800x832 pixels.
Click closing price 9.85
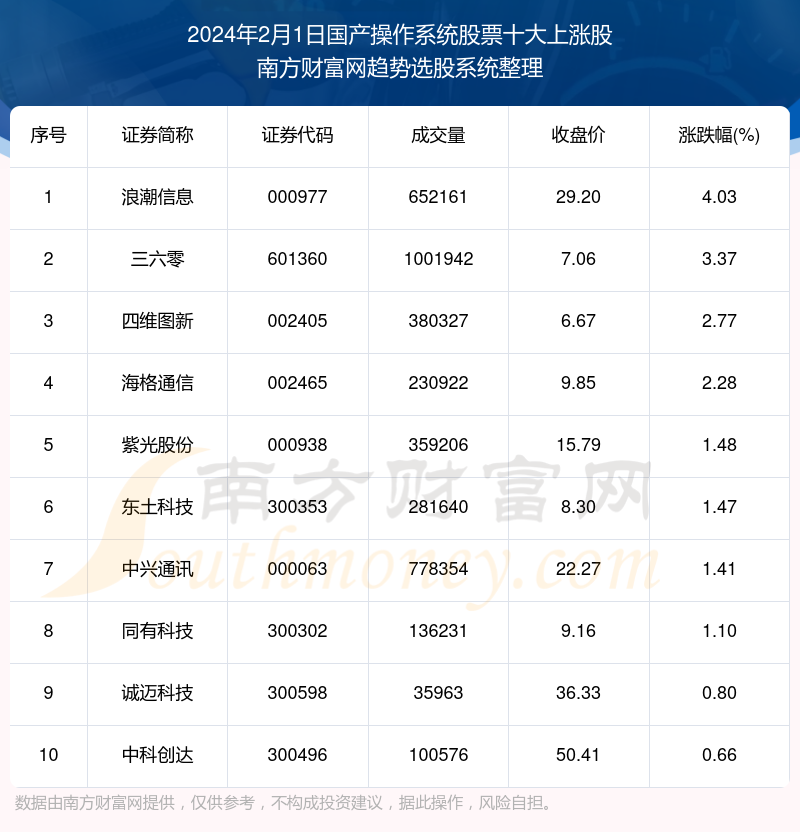(x=578, y=383)
